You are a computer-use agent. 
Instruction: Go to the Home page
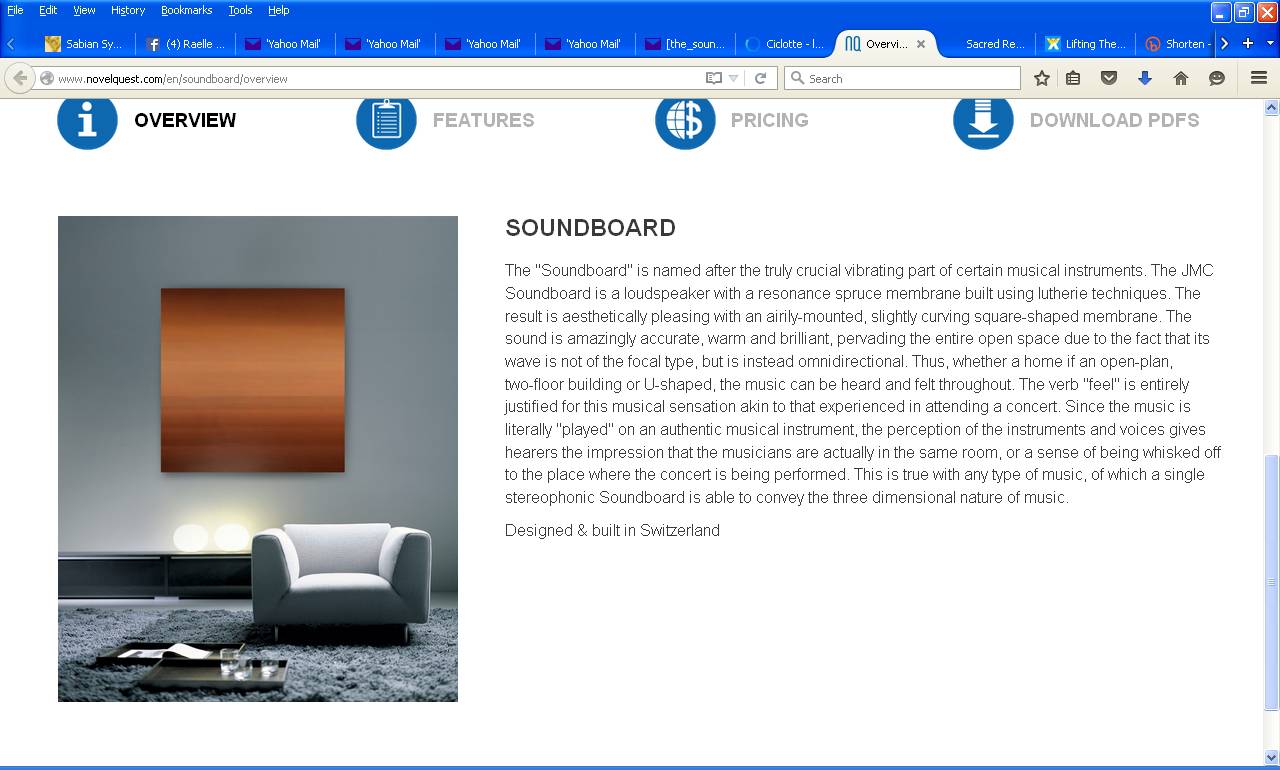(x=1181, y=78)
